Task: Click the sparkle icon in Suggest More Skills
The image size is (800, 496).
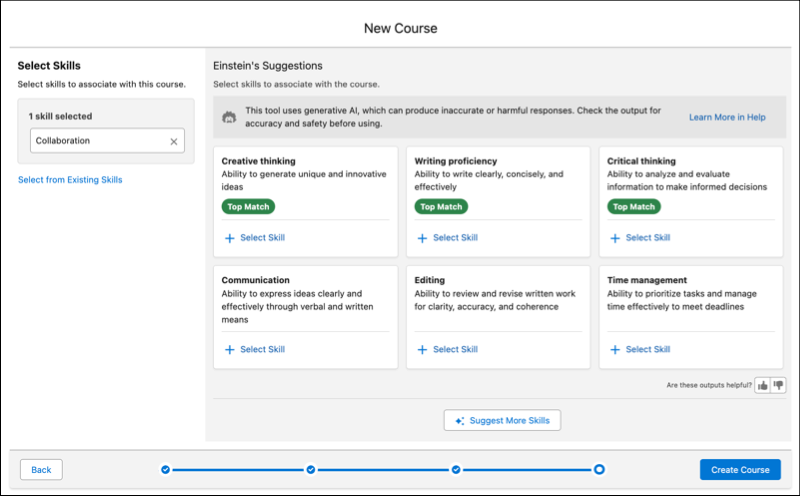Action: 460,420
